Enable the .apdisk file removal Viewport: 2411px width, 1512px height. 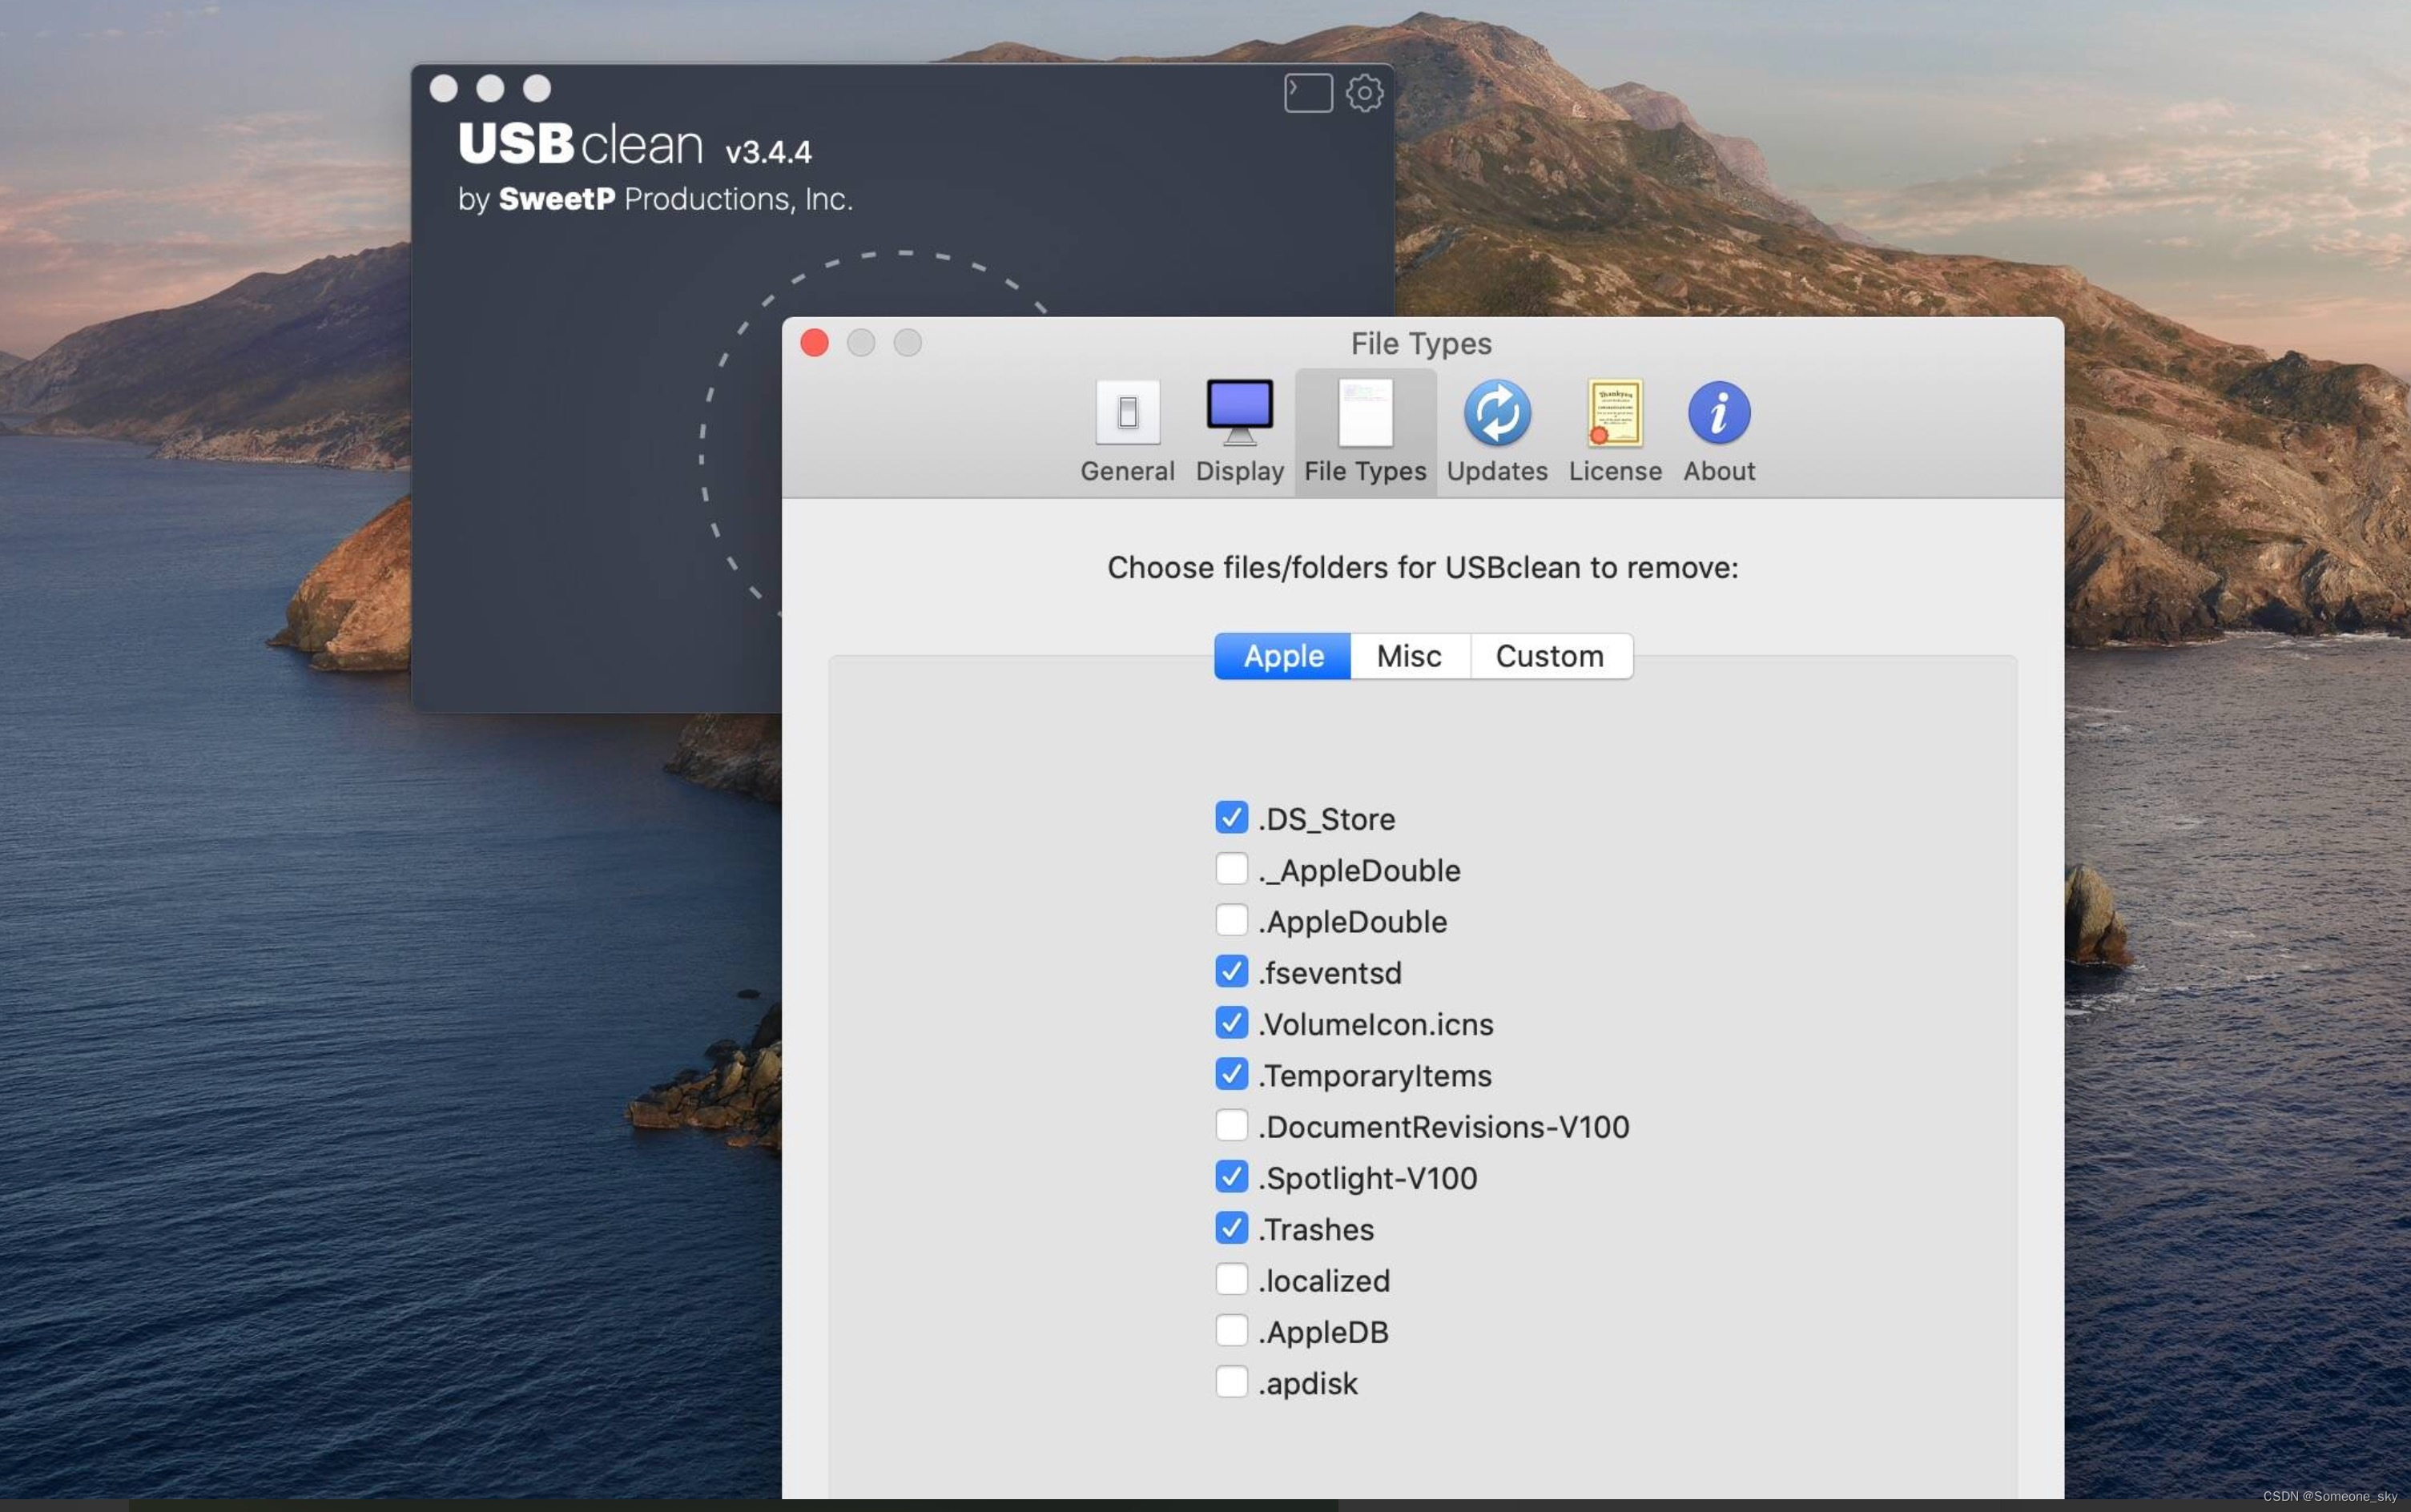(1230, 1381)
